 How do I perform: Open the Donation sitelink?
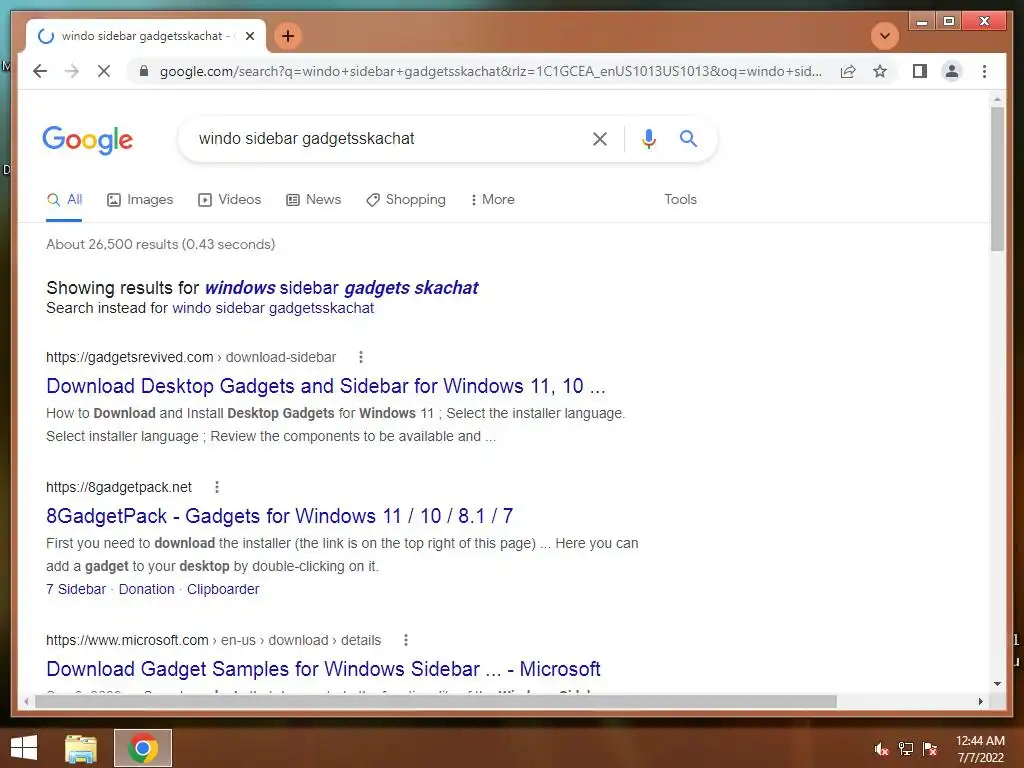click(x=146, y=589)
